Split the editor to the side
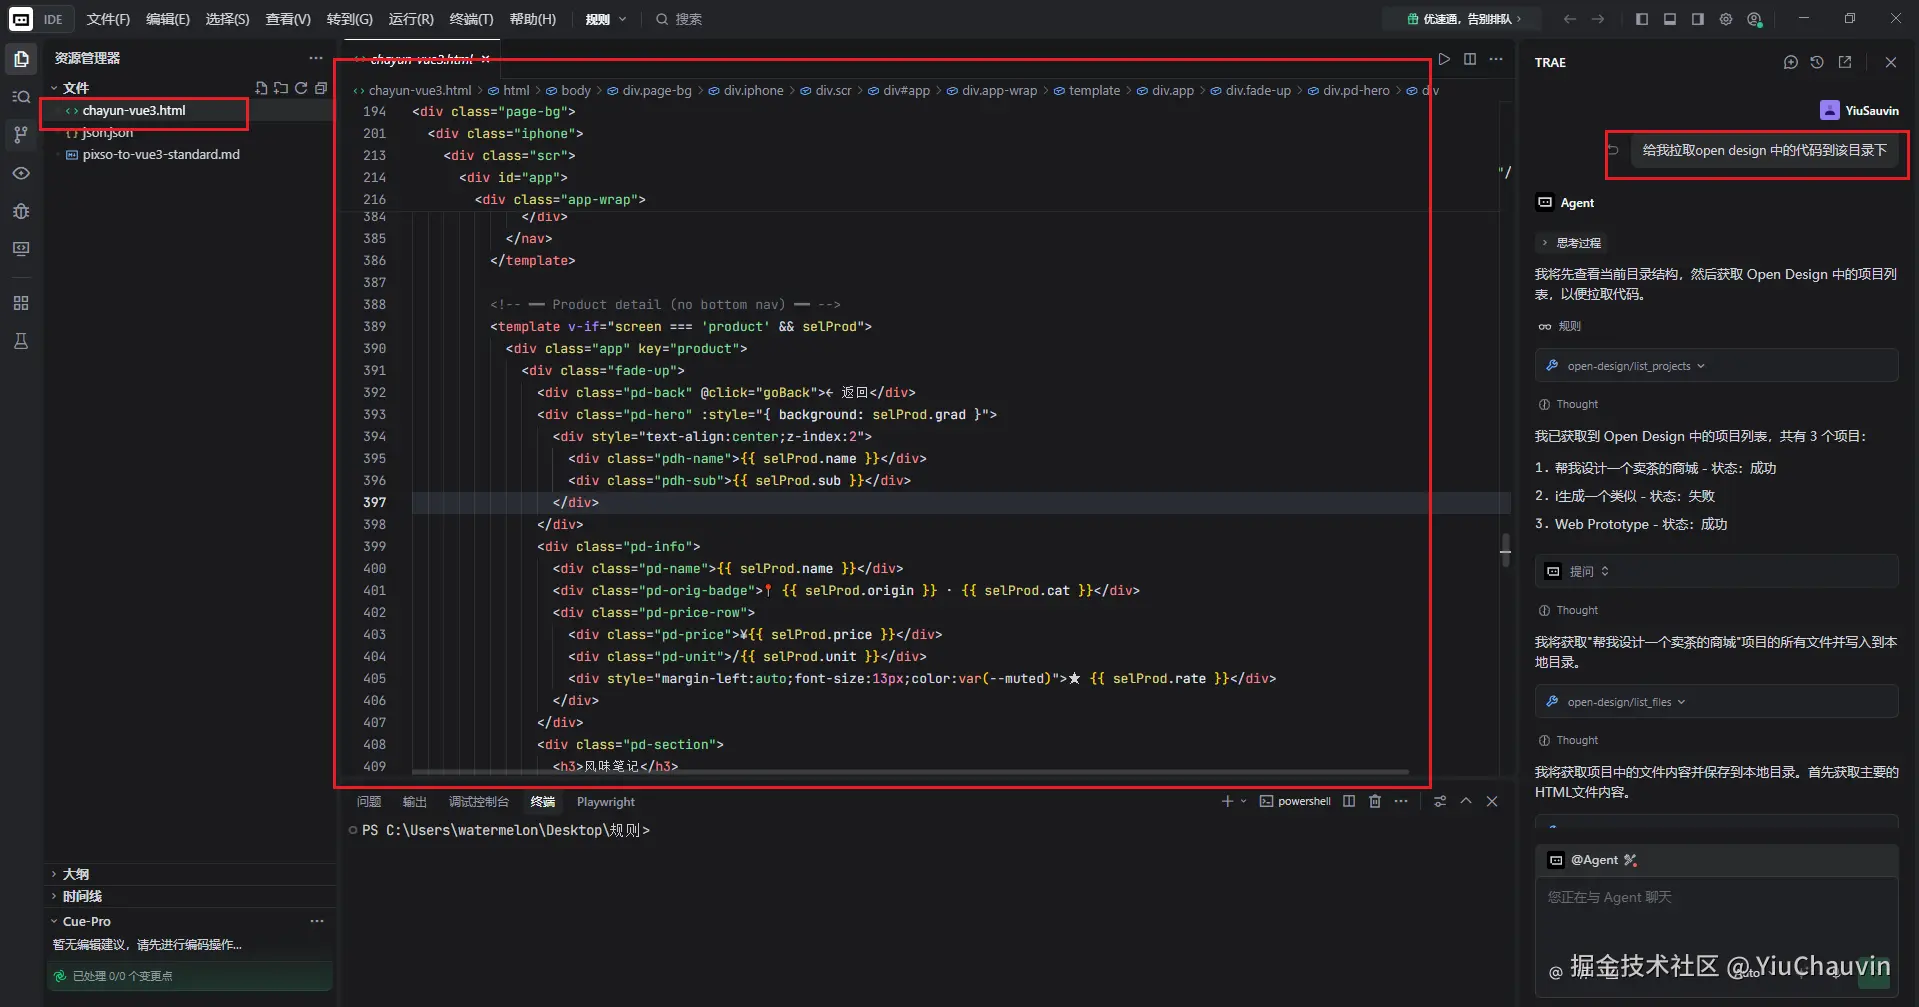This screenshot has width=1919, height=1007. (x=1470, y=59)
